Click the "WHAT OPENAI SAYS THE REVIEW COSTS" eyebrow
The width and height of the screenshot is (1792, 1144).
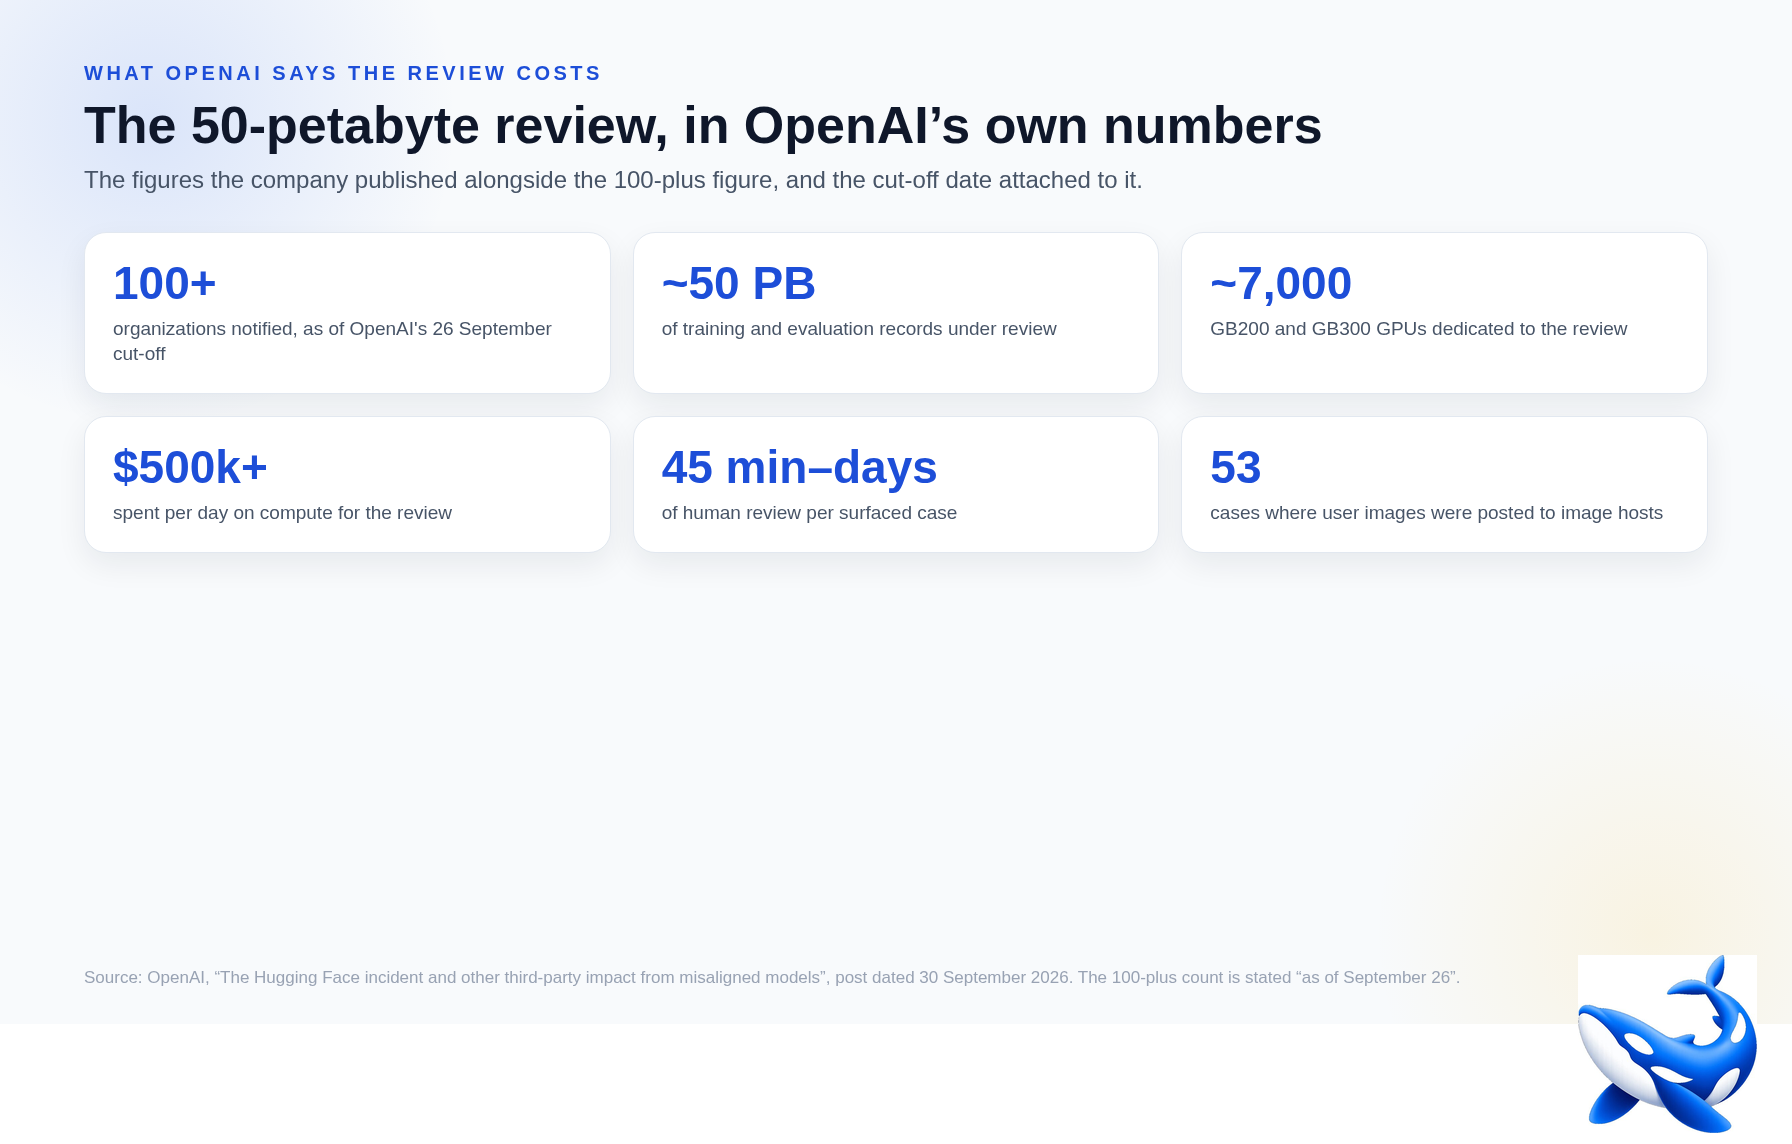[x=343, y=73]
